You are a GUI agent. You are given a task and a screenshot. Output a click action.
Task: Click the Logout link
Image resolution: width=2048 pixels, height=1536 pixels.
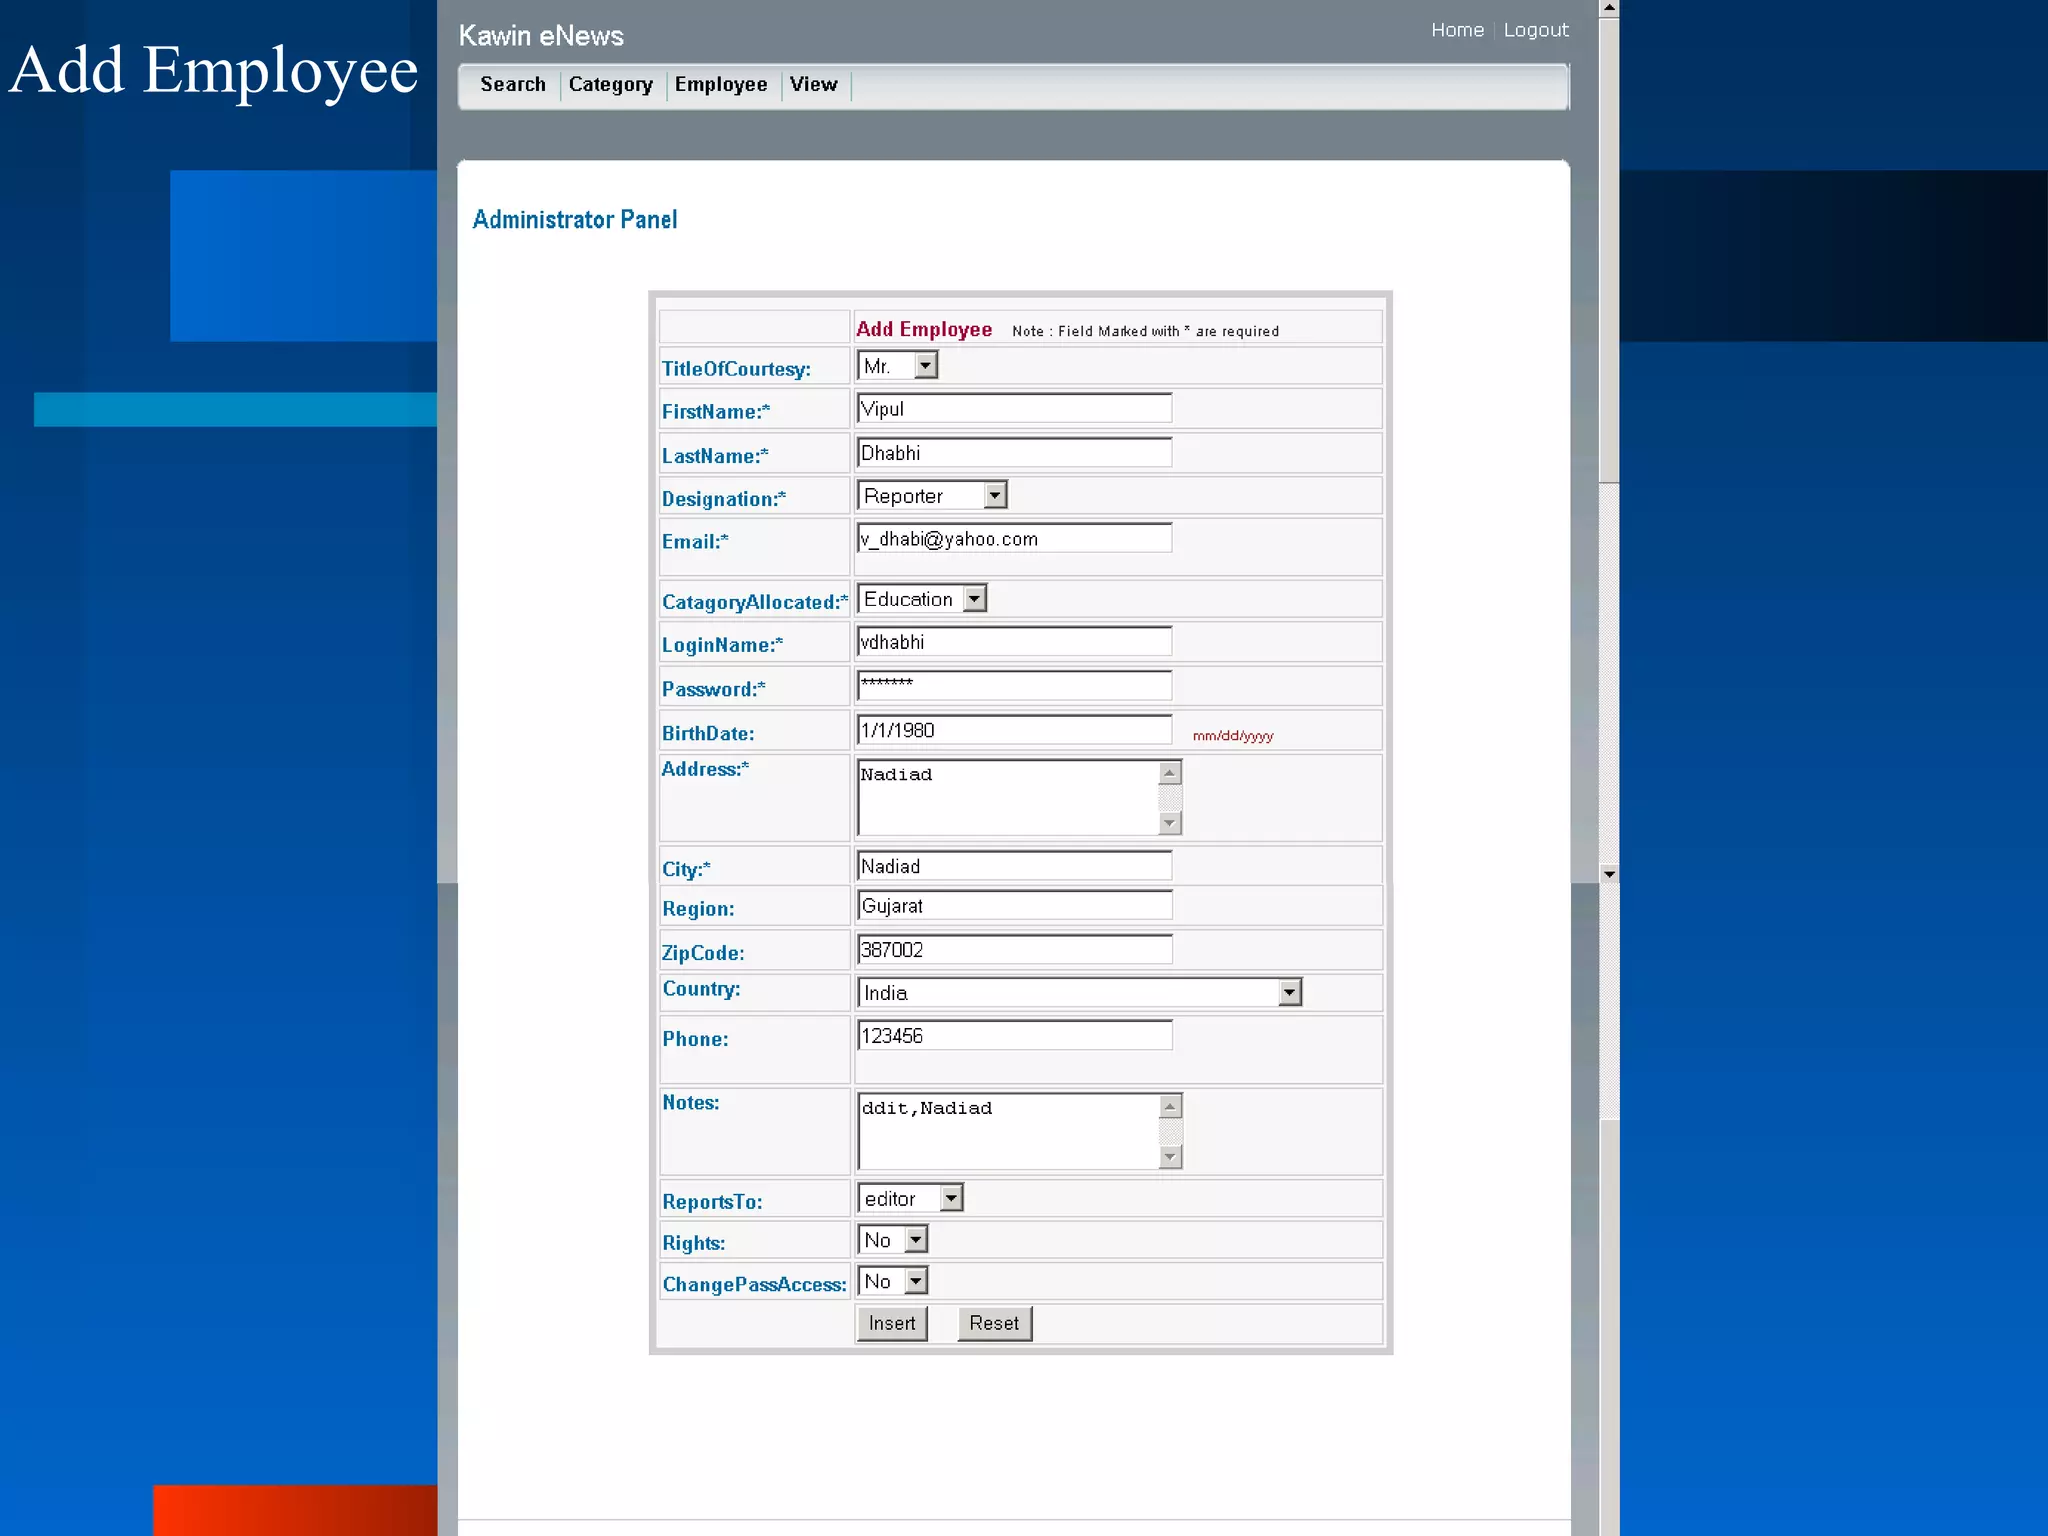click(1536, 30)
